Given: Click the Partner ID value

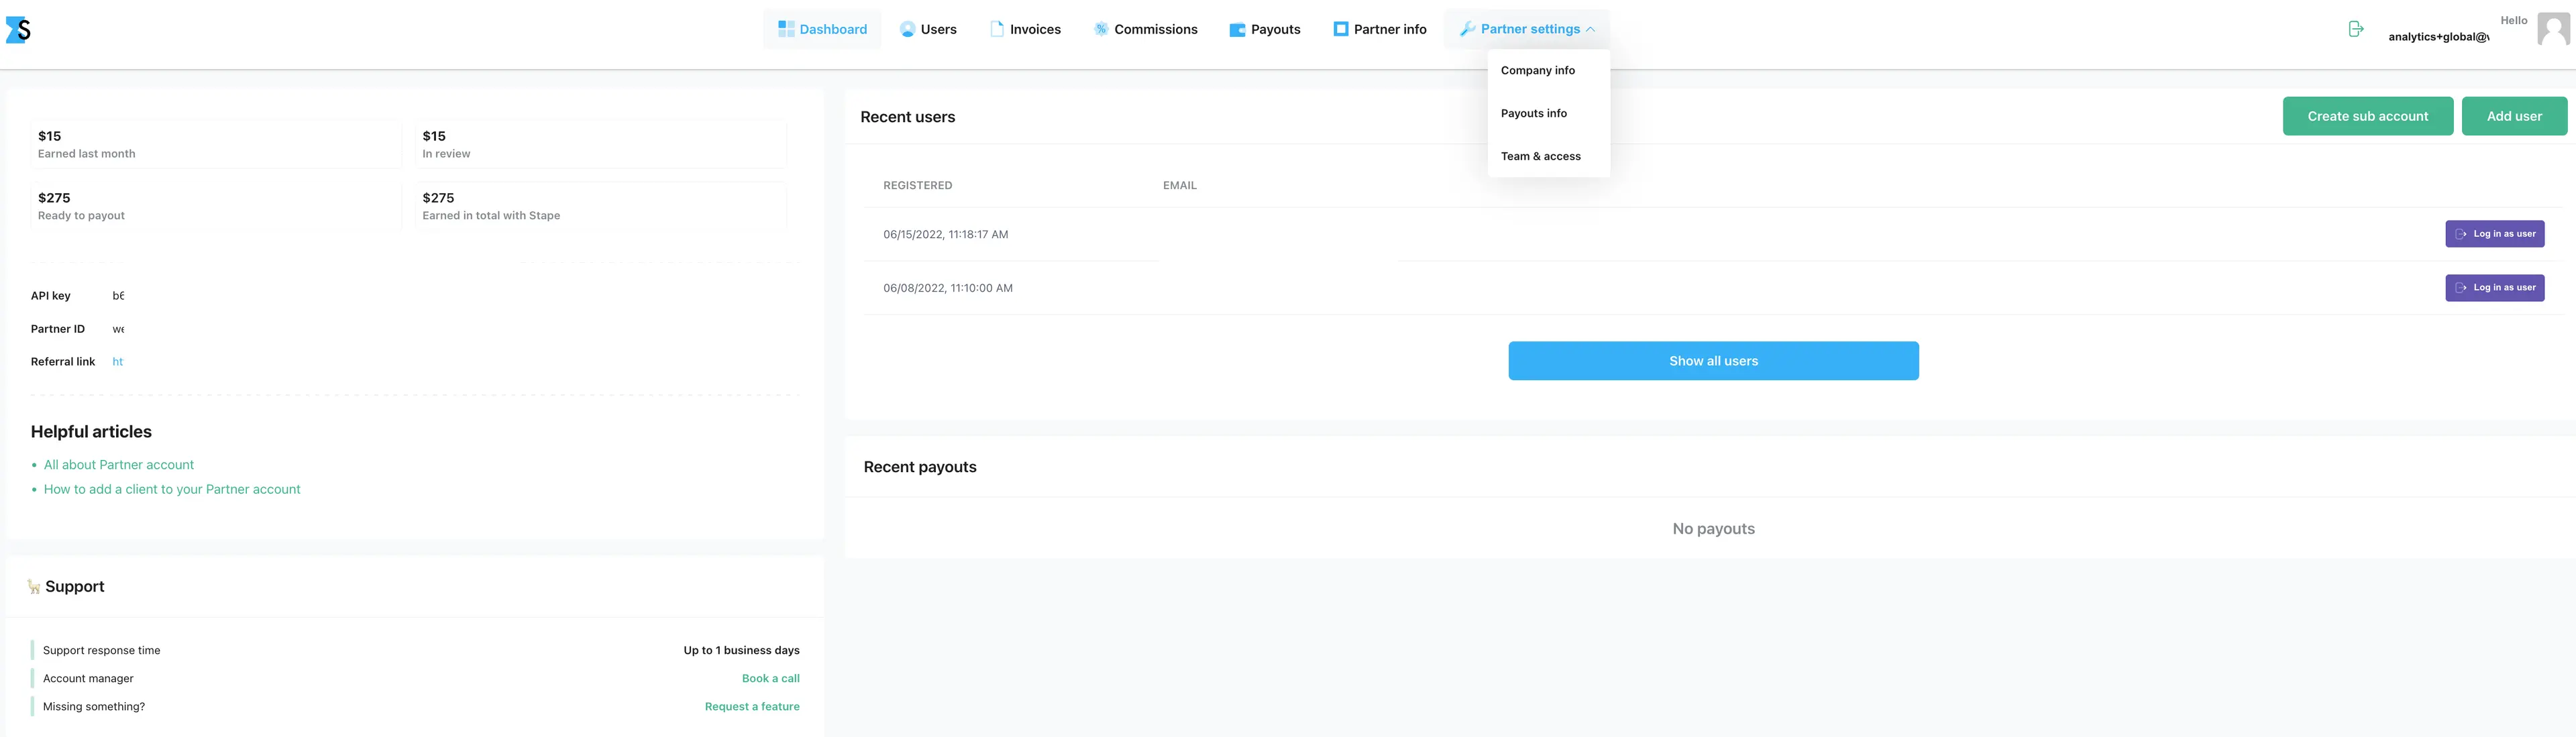Looking at the screenshot, I should click(118, 329).
